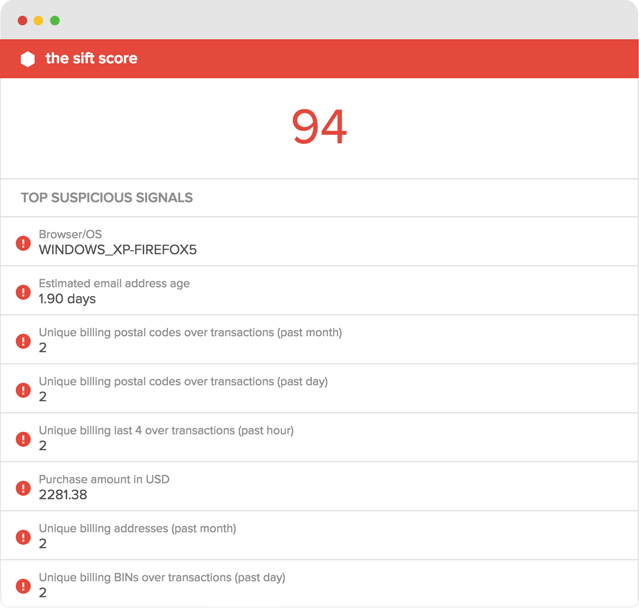639x608 pixels.
Task: Click Unique billing addresses (past month) label
Action: (x=137, y=529)
